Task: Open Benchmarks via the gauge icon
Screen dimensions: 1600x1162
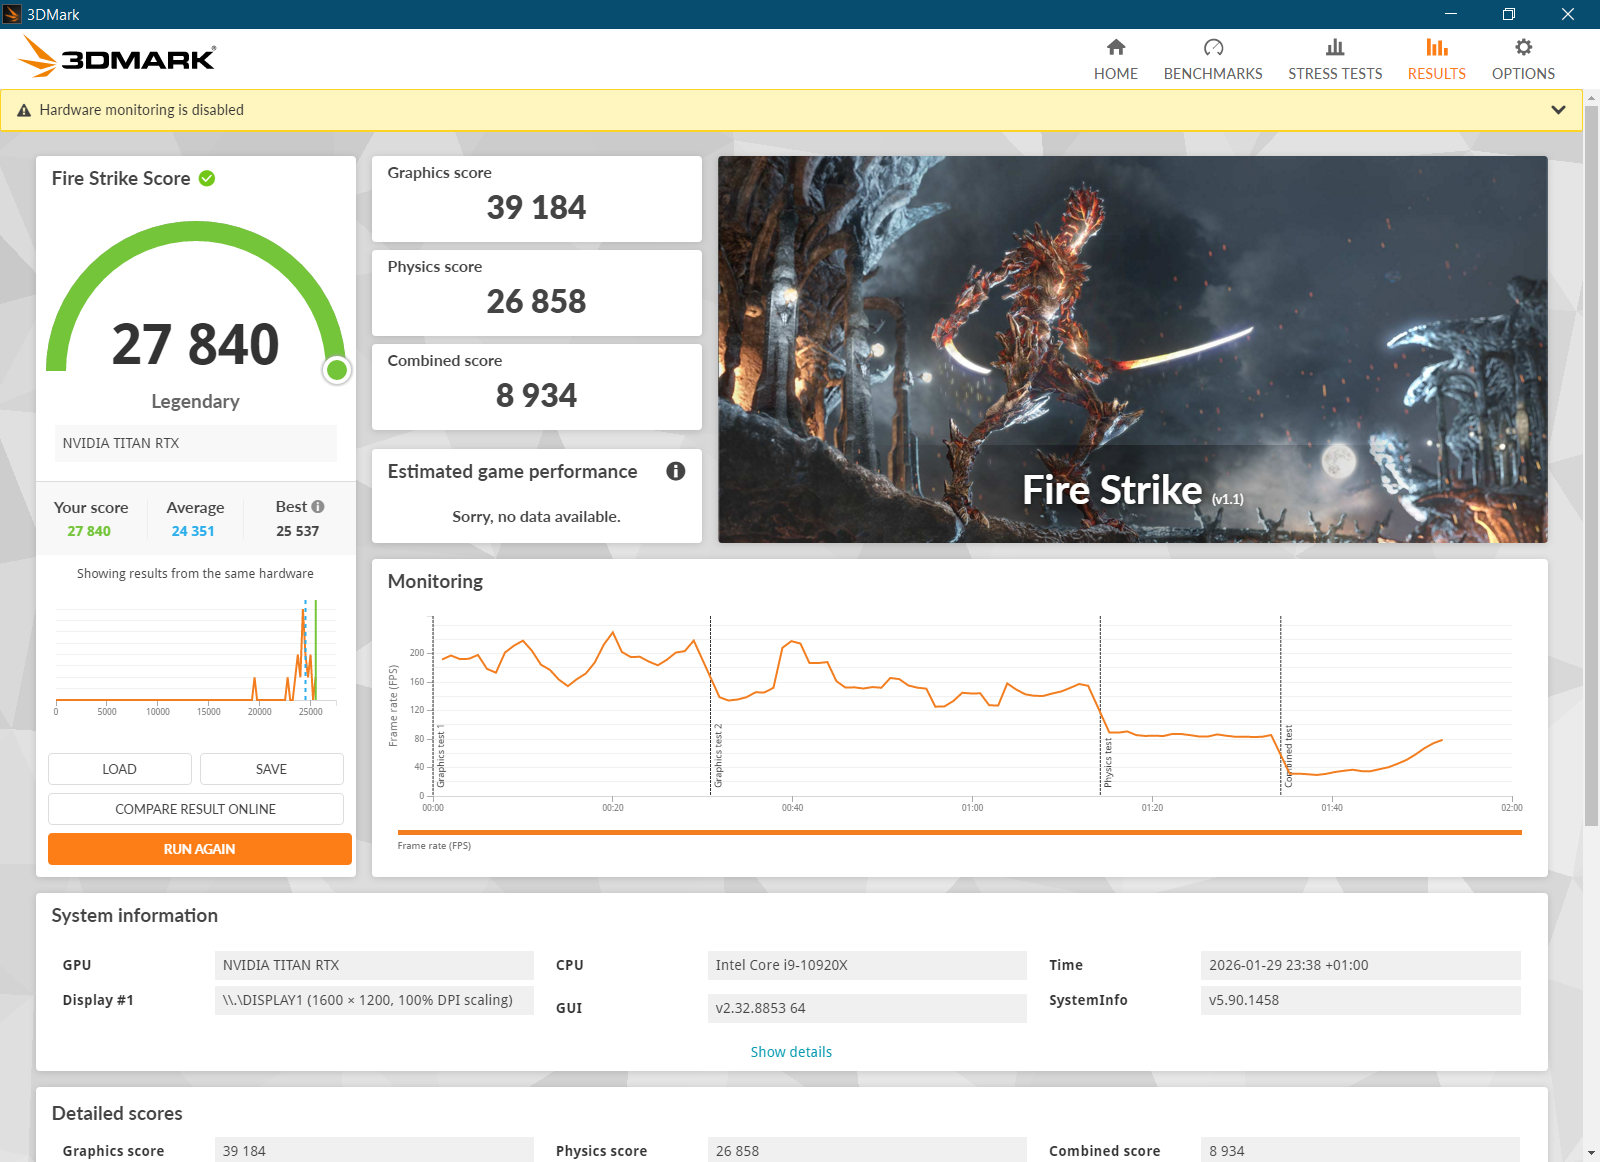Action: click(1213, 47)
